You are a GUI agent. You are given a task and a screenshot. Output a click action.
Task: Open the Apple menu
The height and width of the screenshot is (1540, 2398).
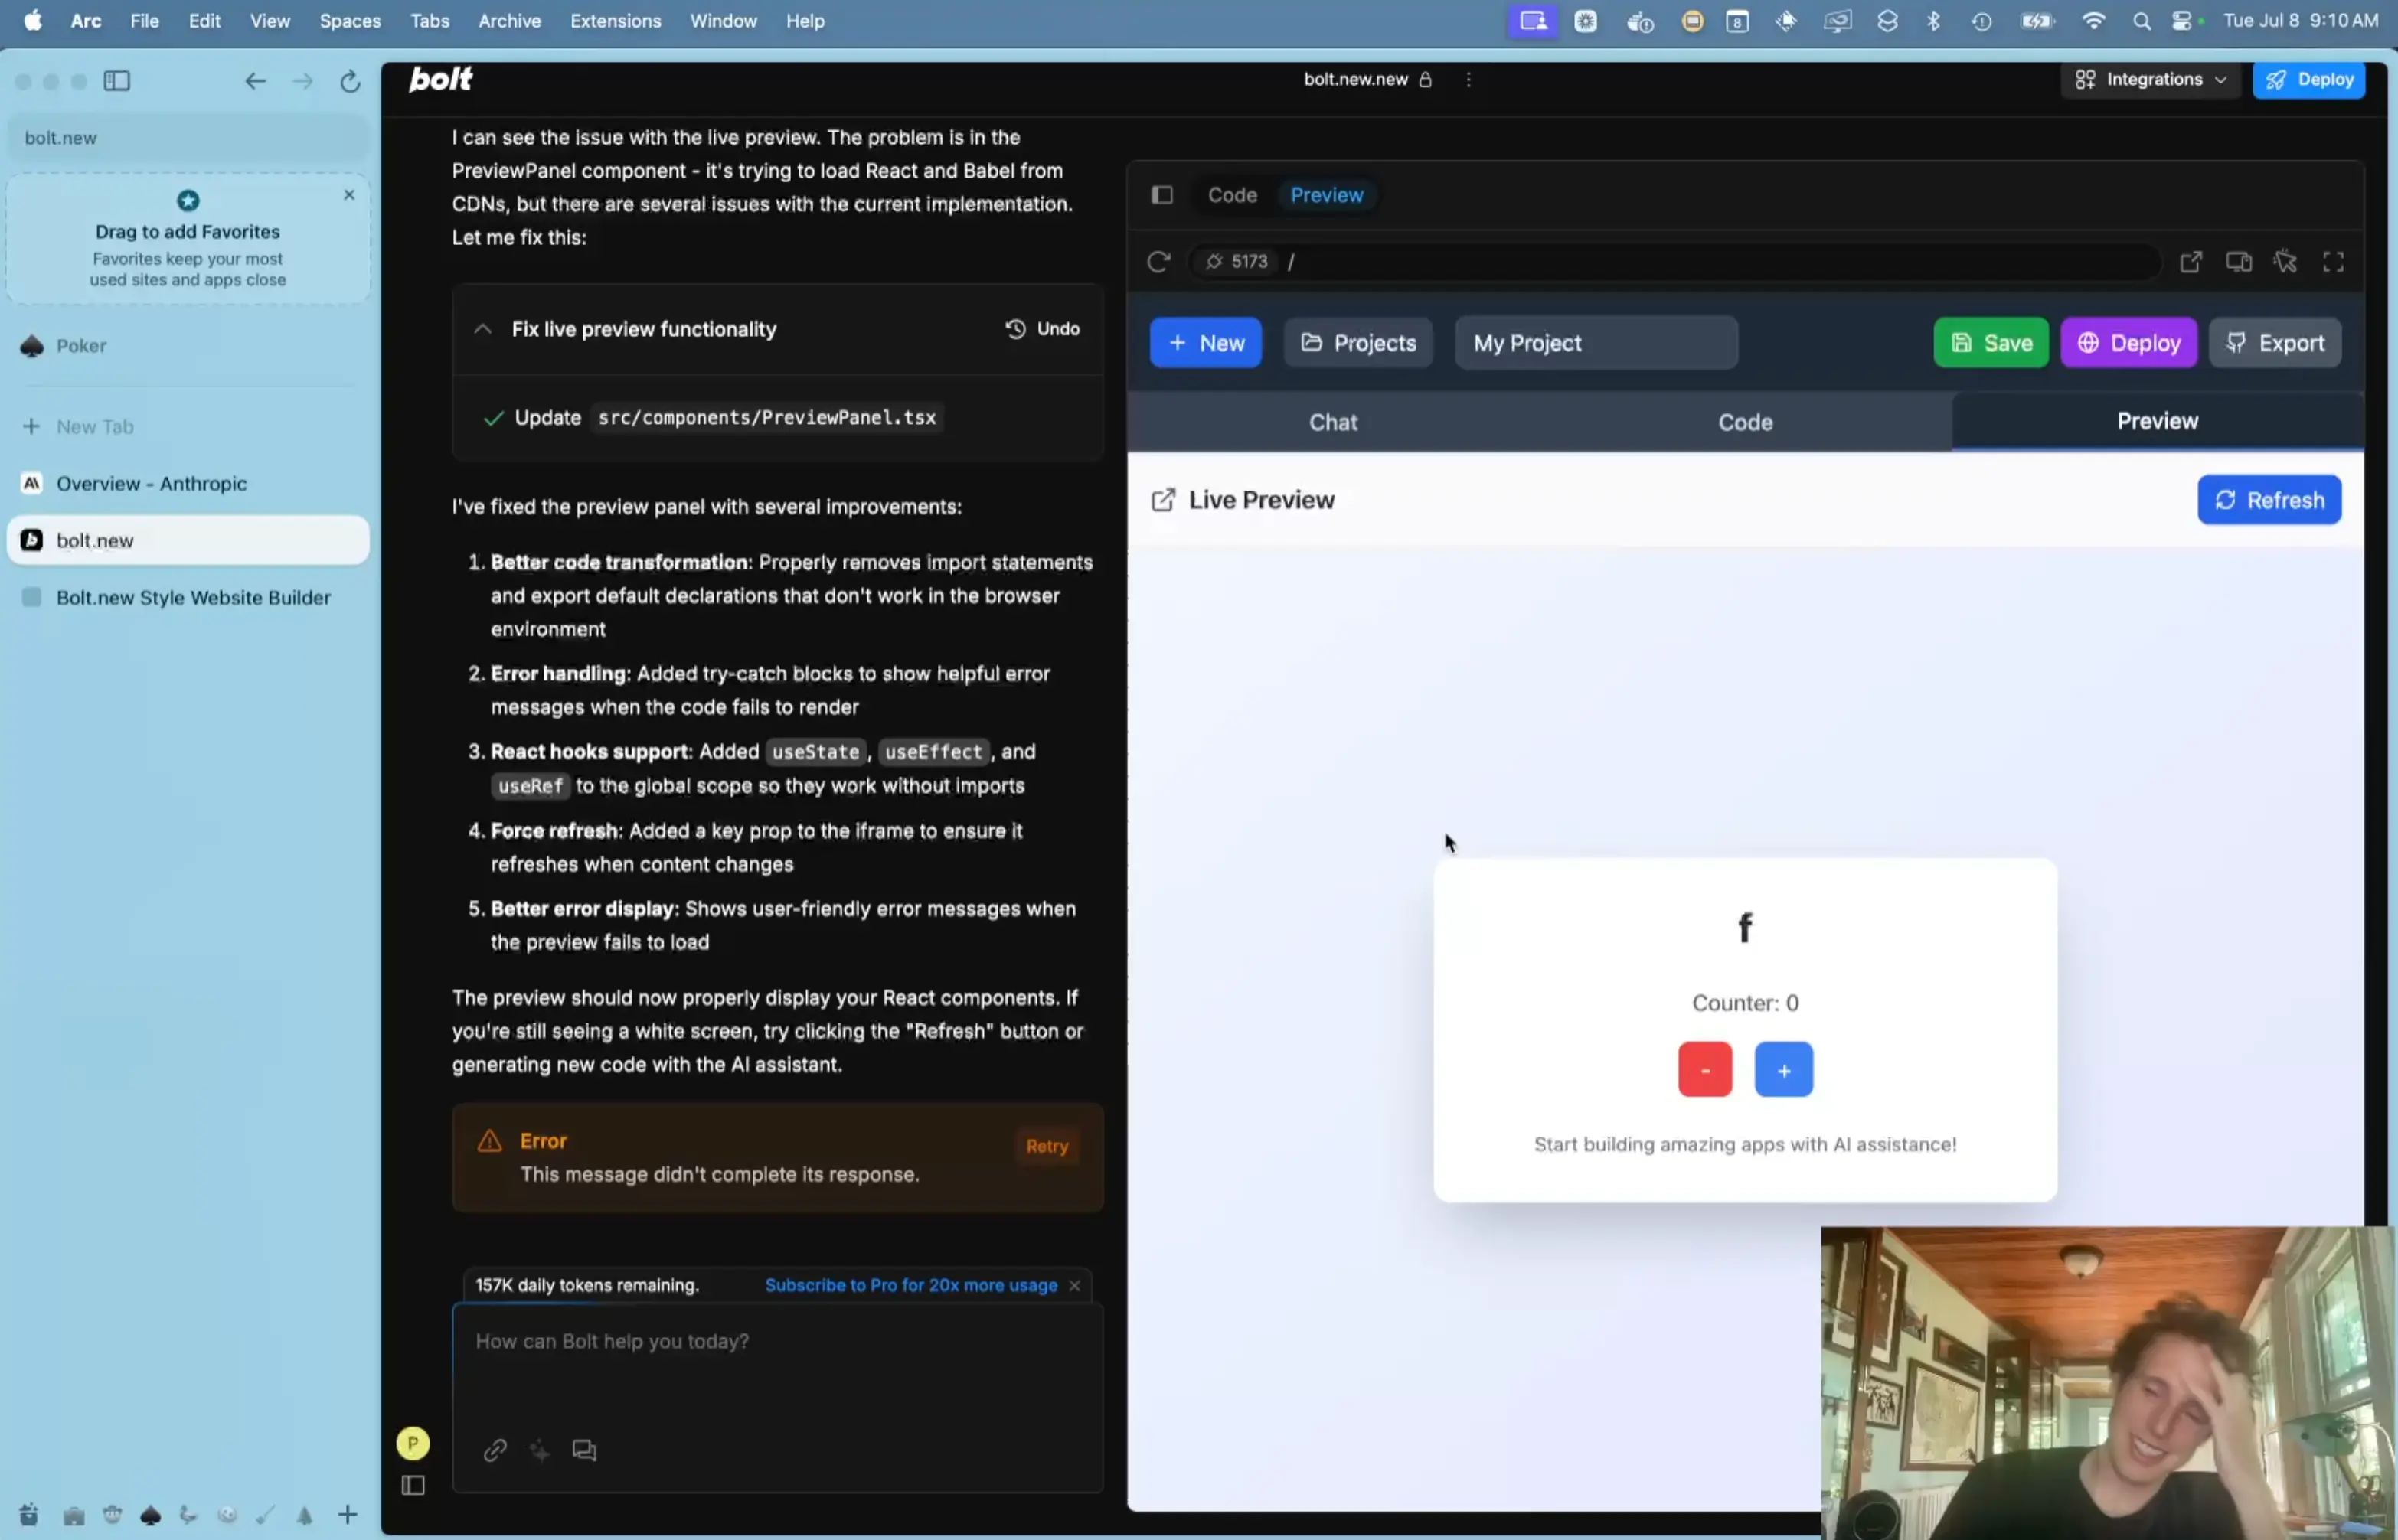point(33,21)
